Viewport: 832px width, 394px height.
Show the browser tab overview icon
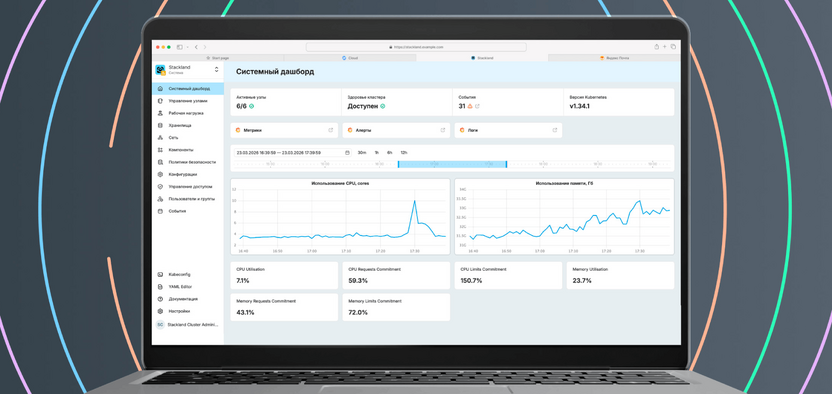point(673,47)
